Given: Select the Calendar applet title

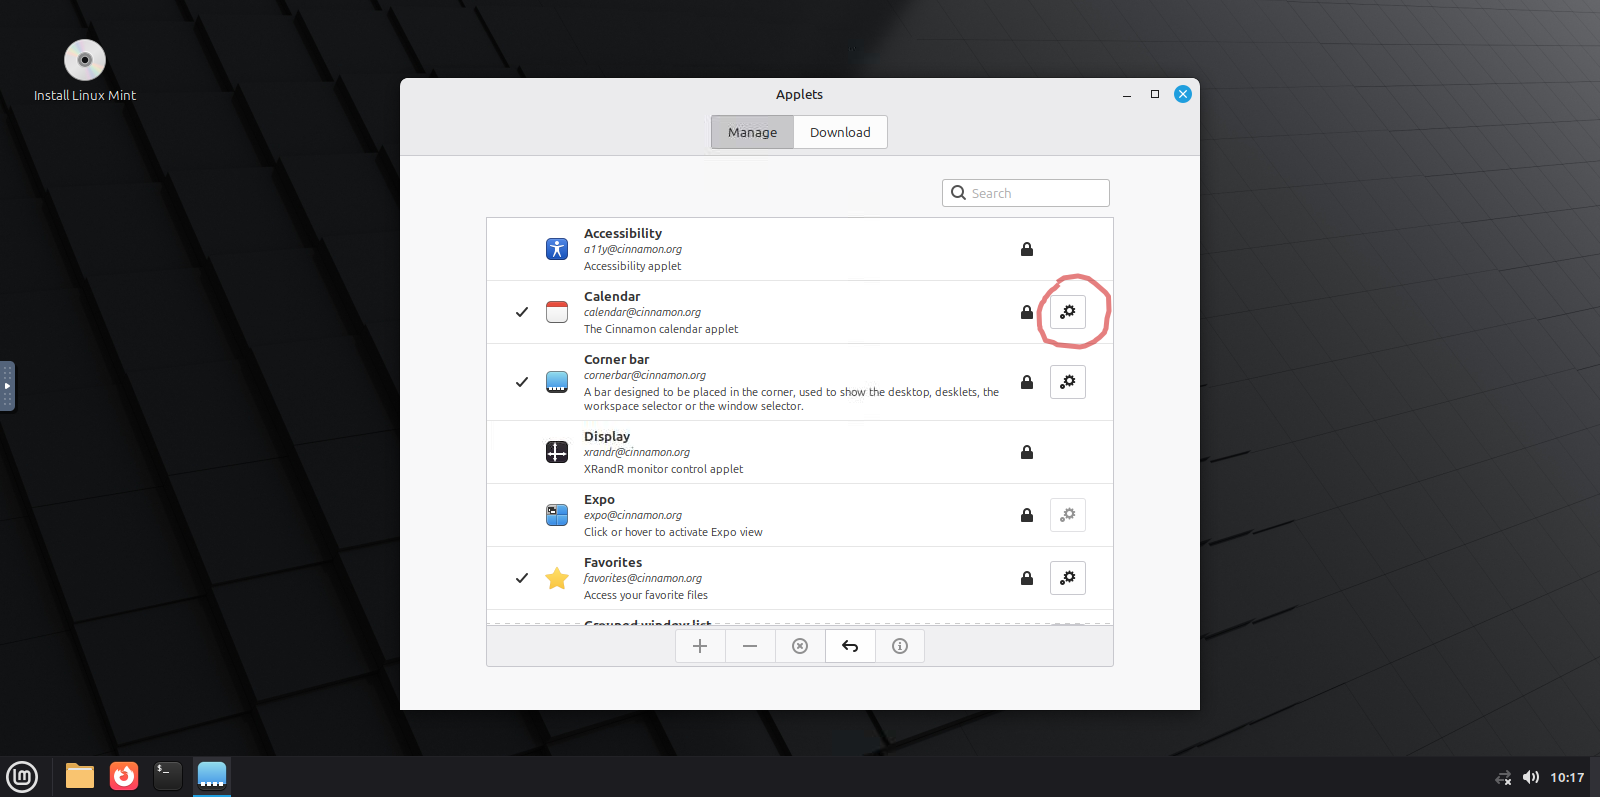Looking at the screenshot, I should click(612, 296).
